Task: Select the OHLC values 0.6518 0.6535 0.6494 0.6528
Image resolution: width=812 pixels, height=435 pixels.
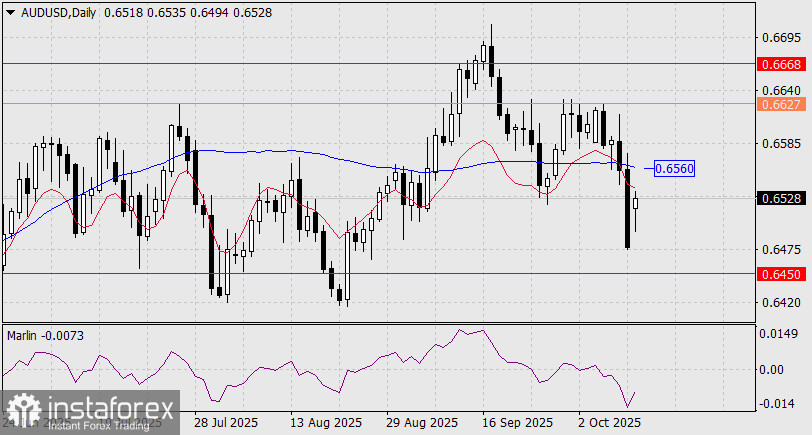Action: pos(188,13)
